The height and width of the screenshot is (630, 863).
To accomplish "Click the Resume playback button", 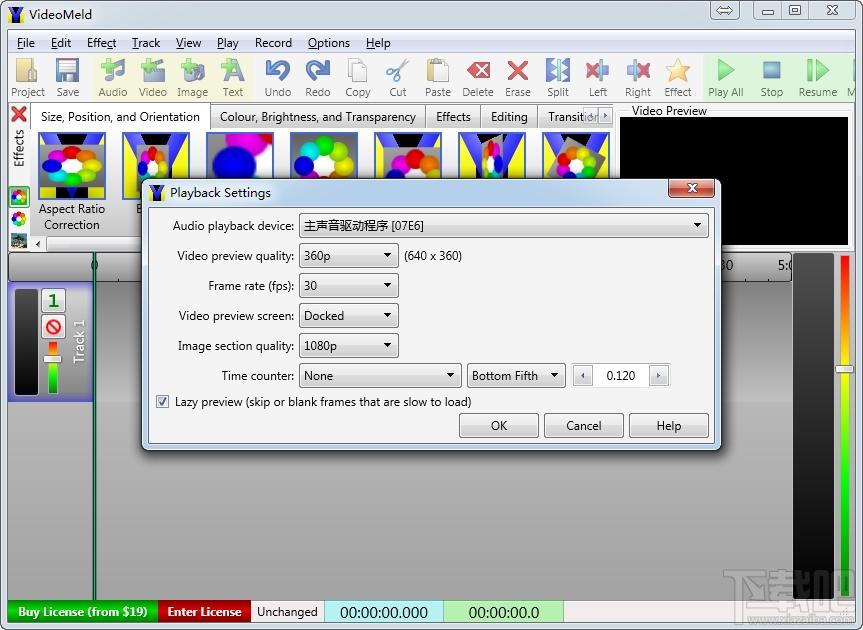I will point(818,77).
